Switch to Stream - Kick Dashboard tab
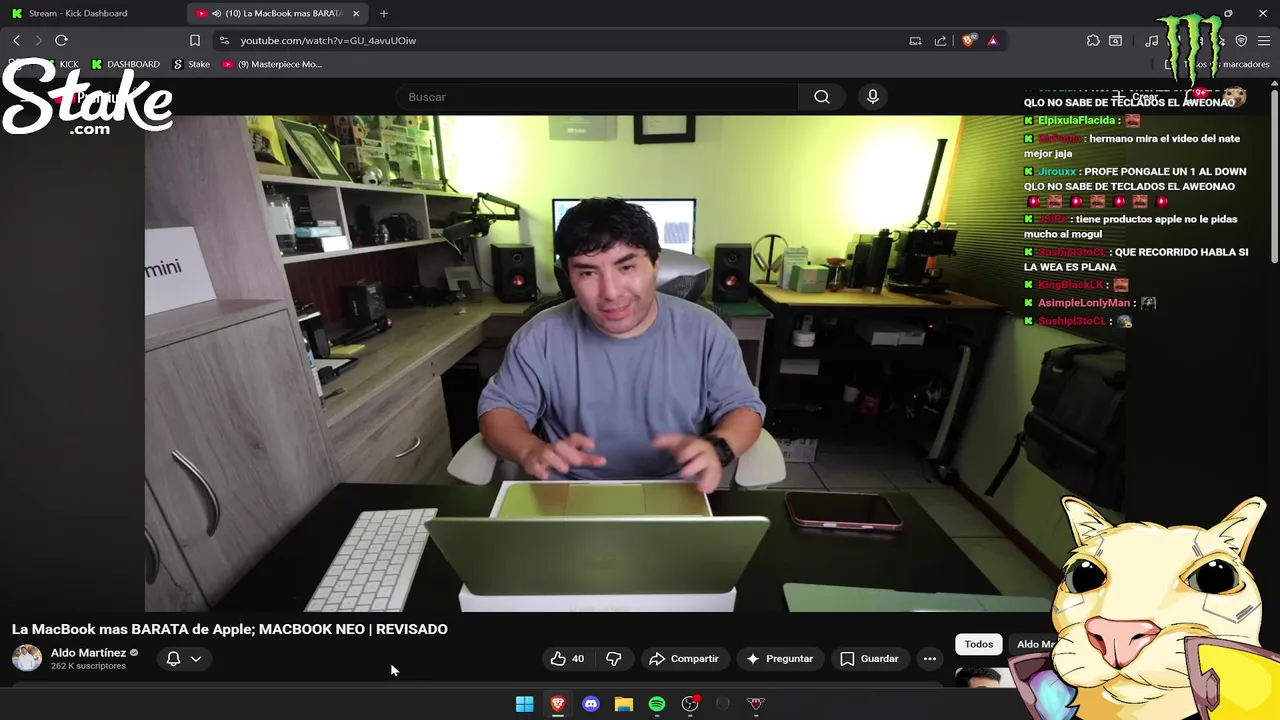 pos(92,13)
